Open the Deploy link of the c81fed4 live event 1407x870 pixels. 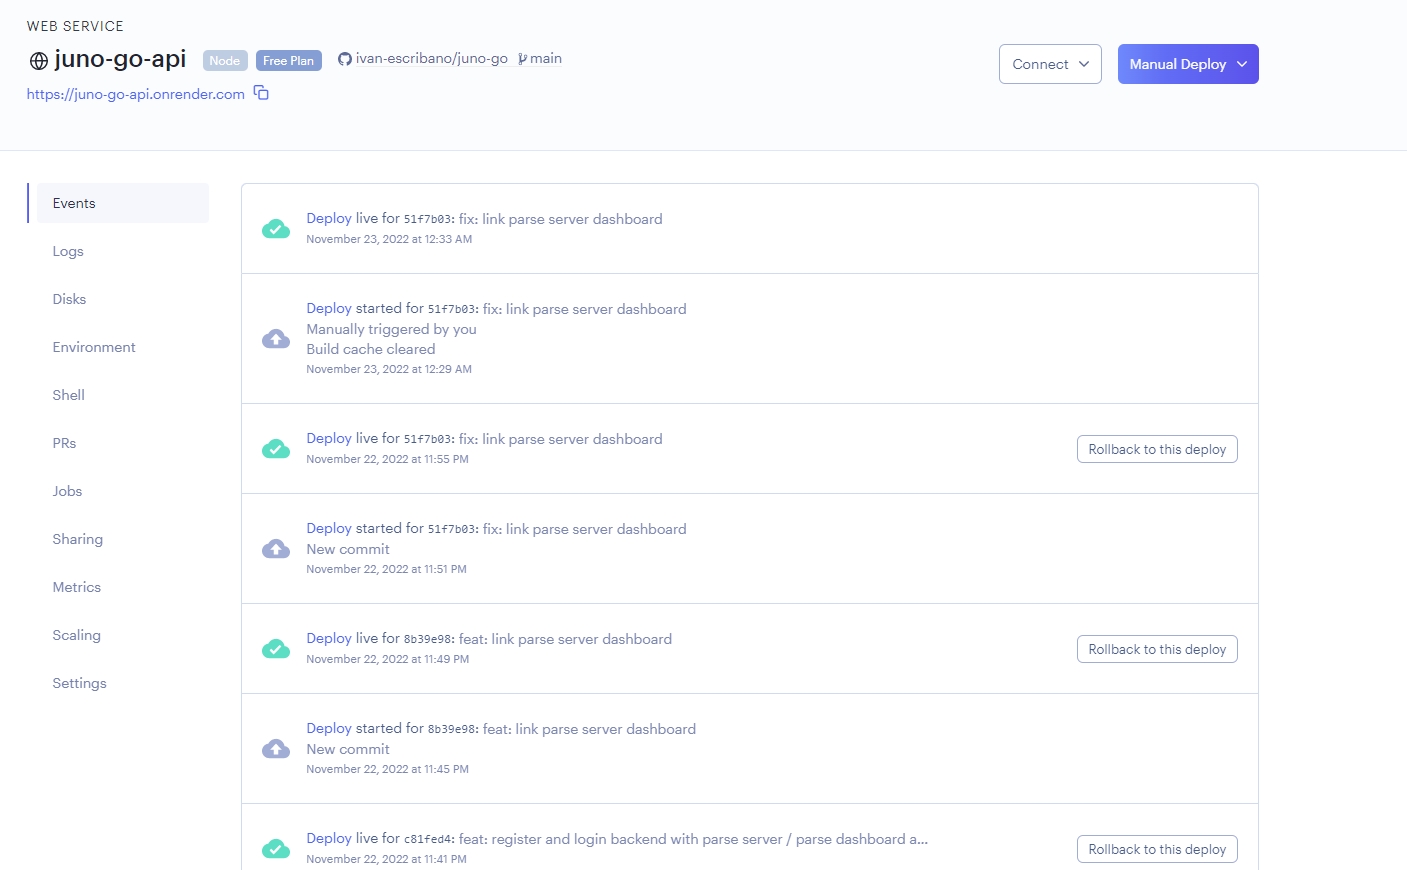(x=329, y=838)
